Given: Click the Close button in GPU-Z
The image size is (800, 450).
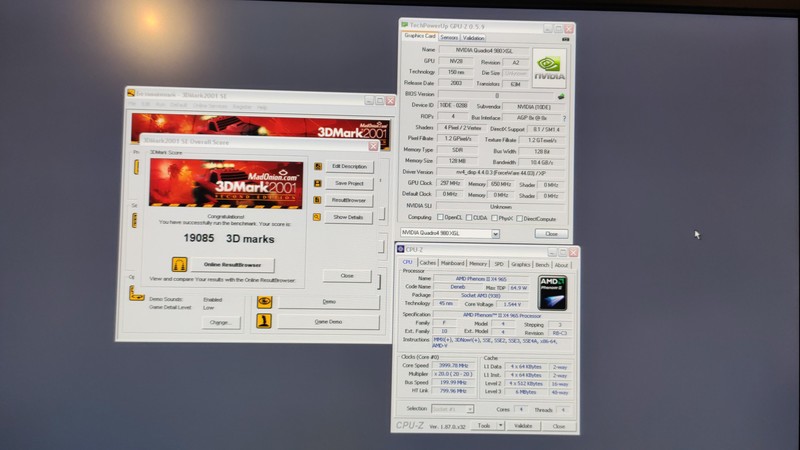Looking at the screenshot, I should click(x=551, y=234).
